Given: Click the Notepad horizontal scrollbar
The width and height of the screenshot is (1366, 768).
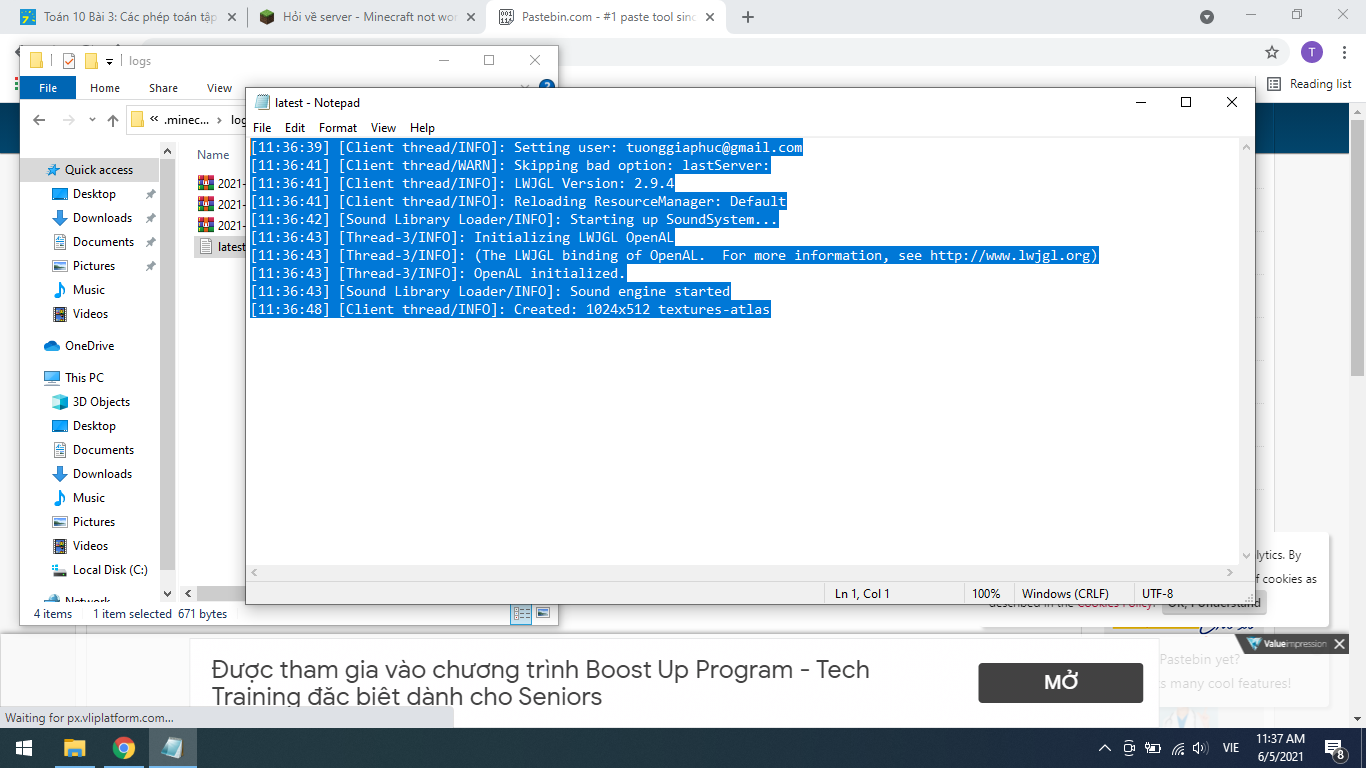Looking at the screenshot, I should tap(742, 573).
